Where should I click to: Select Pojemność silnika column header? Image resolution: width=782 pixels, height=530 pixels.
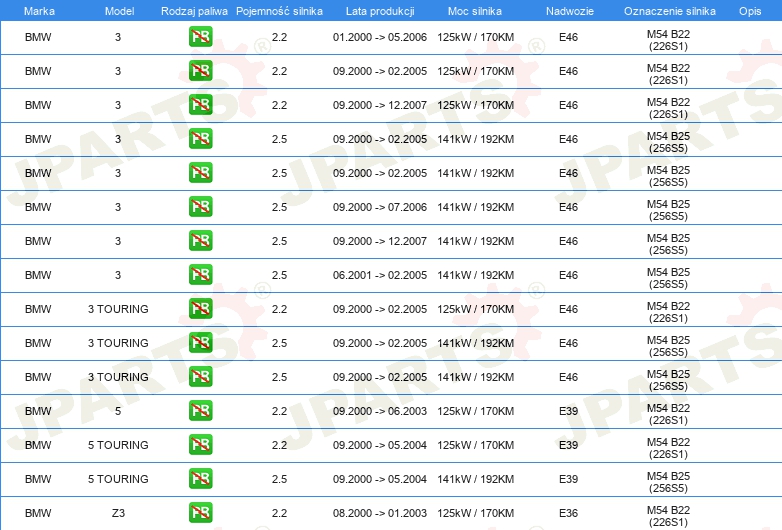pos(279,11)
